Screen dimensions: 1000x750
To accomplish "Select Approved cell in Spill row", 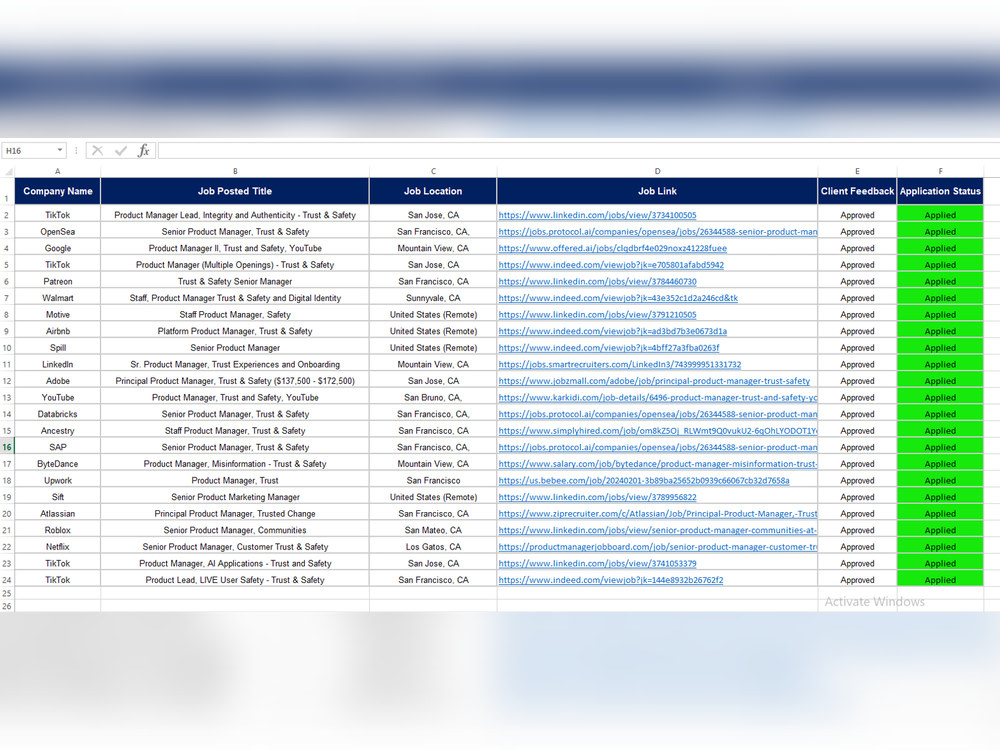I will [857, 348].
